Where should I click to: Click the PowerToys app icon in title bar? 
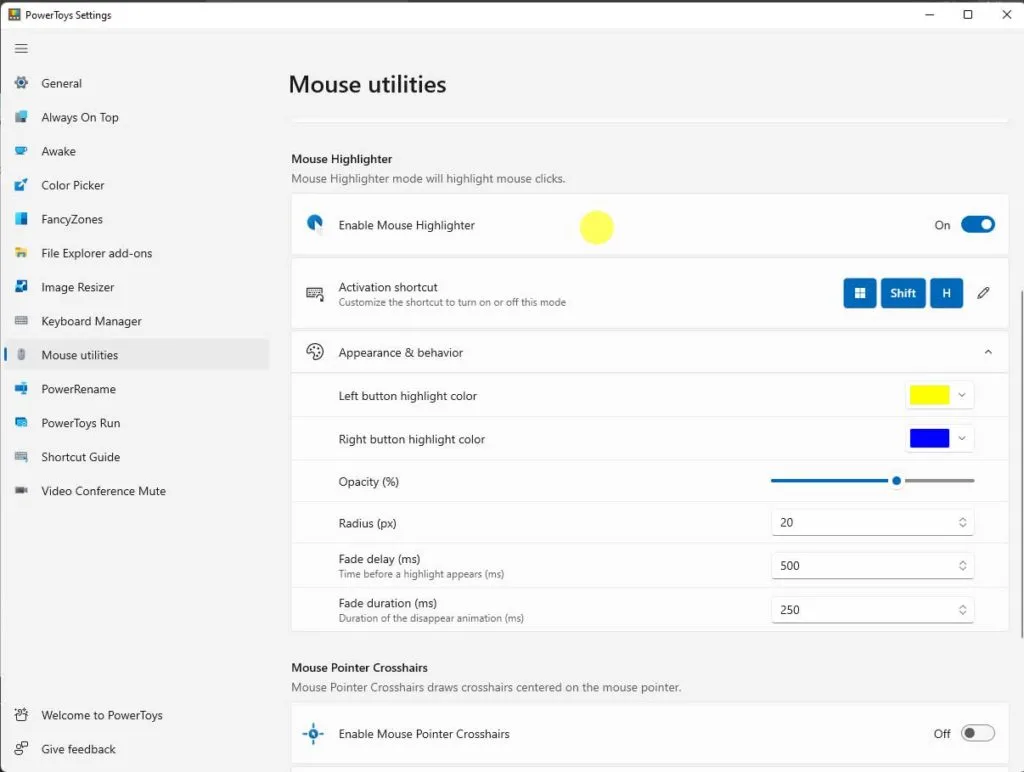click(x=14, y=14)
